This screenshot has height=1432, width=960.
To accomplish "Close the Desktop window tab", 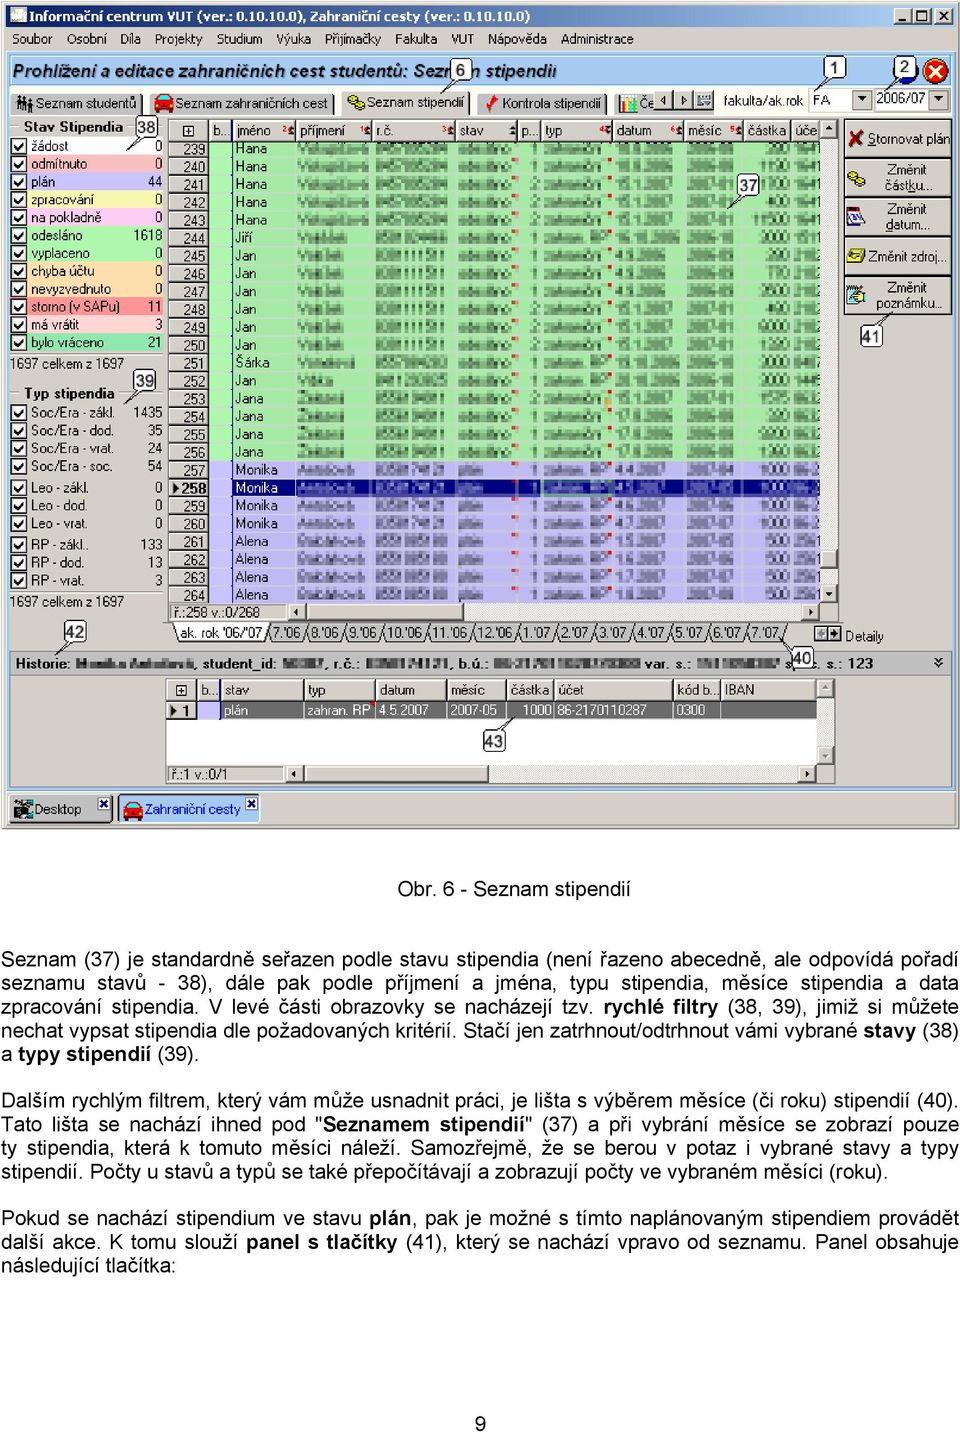I will (103, 804).
